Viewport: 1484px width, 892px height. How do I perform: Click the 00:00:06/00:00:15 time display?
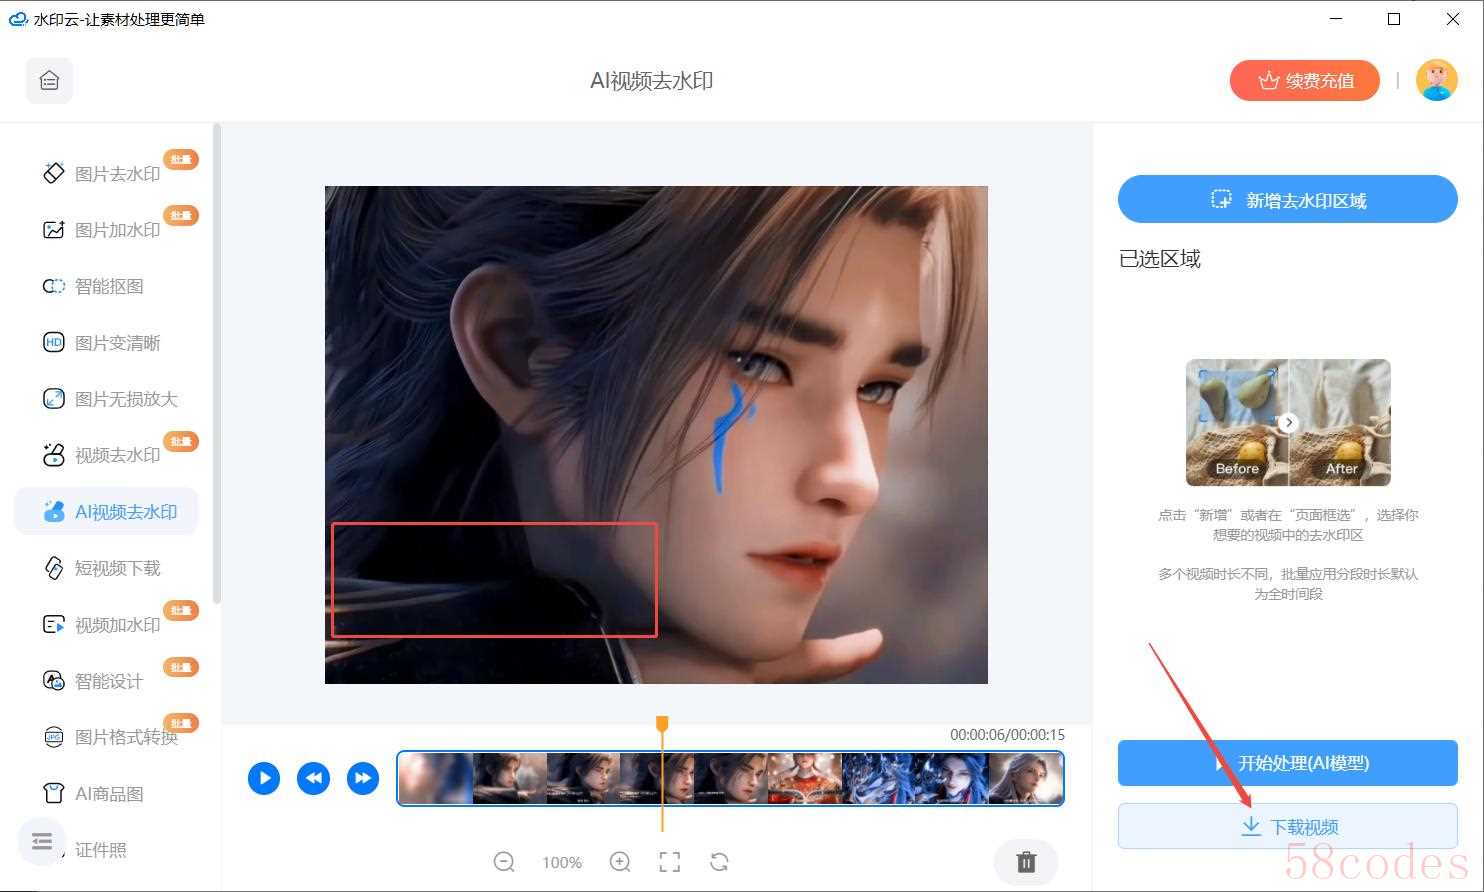point(1007,735)
